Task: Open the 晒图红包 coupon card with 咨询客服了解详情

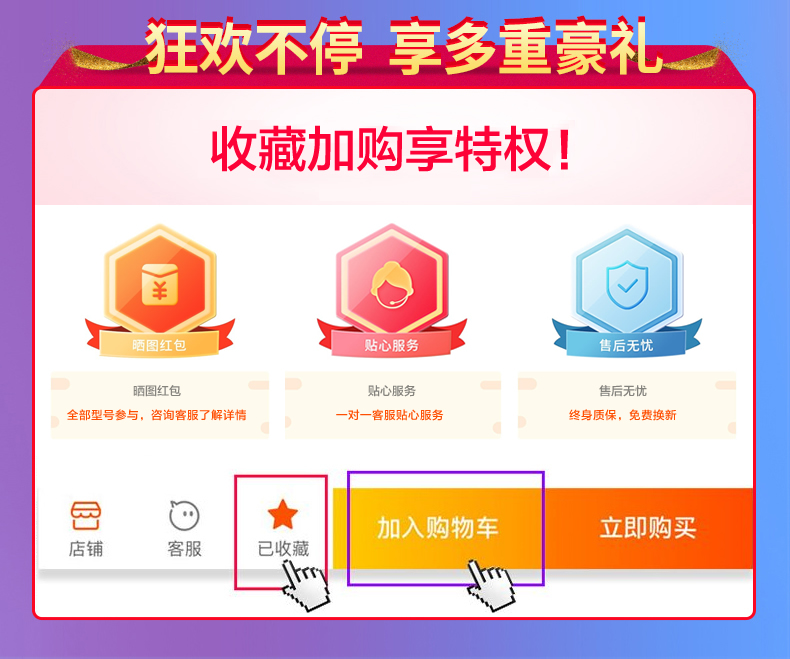Action: tap(160, 405)
